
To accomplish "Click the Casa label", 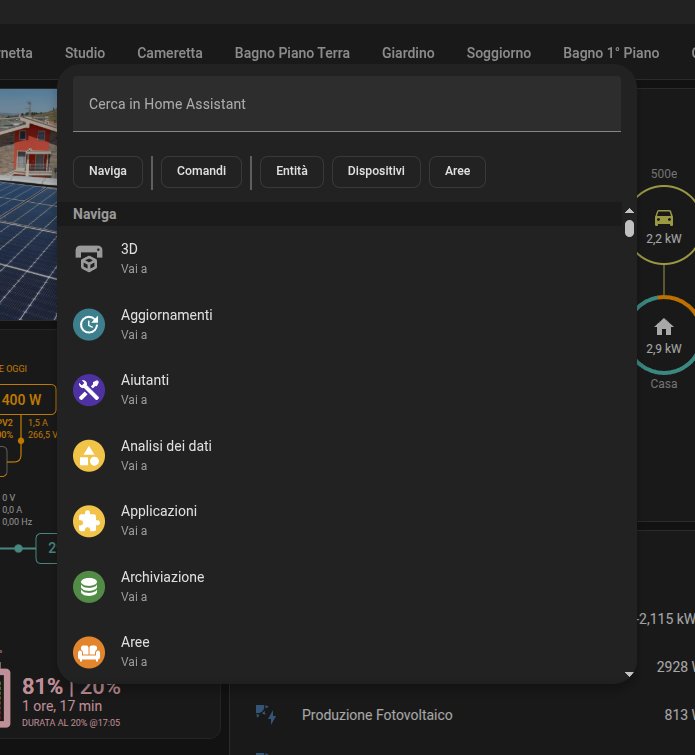I will [x=664, y=384].
